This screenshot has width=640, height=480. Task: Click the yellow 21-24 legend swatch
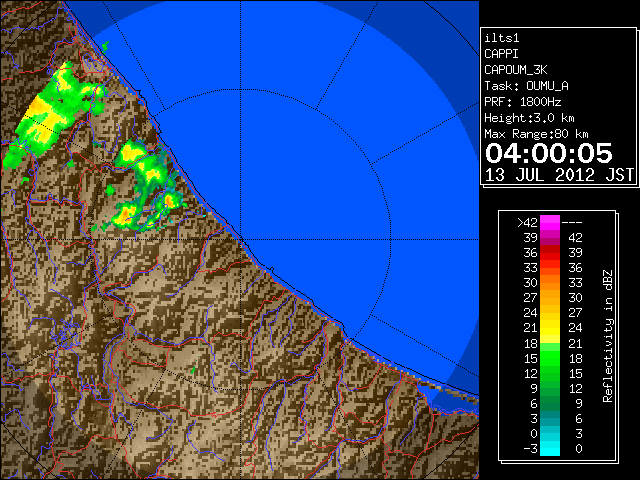pos(550,328)
